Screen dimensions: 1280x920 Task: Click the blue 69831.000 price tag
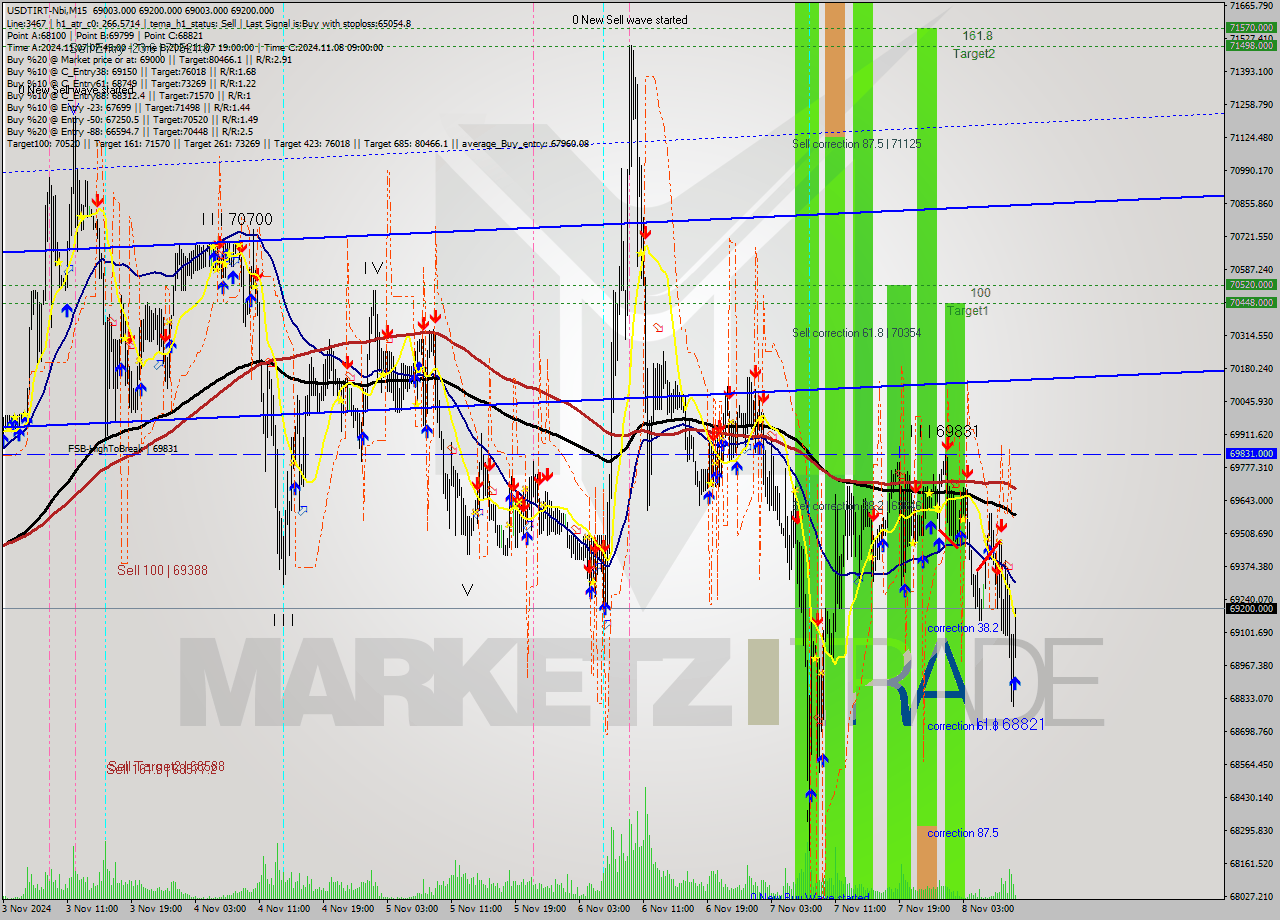1251,454
